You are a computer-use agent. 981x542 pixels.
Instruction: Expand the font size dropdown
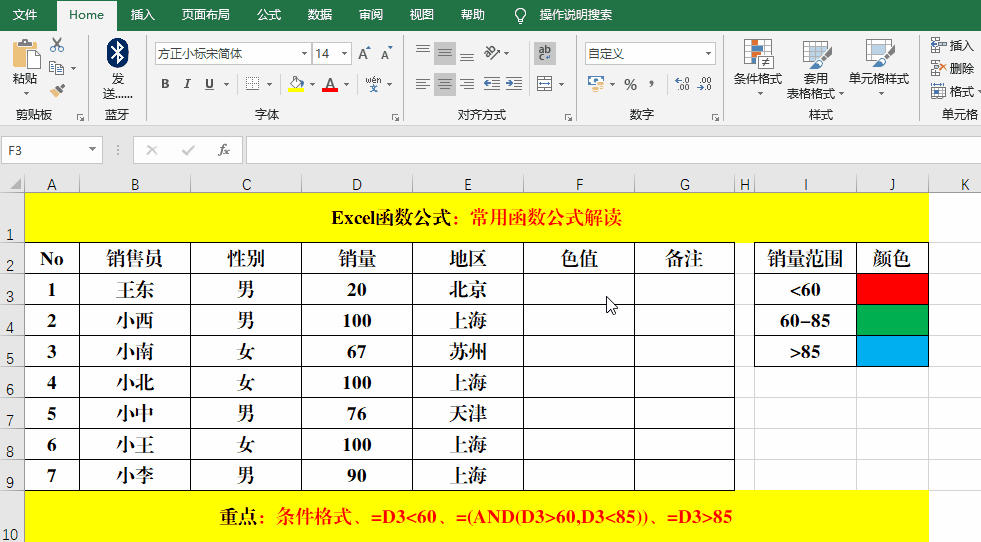pos(345,54)
